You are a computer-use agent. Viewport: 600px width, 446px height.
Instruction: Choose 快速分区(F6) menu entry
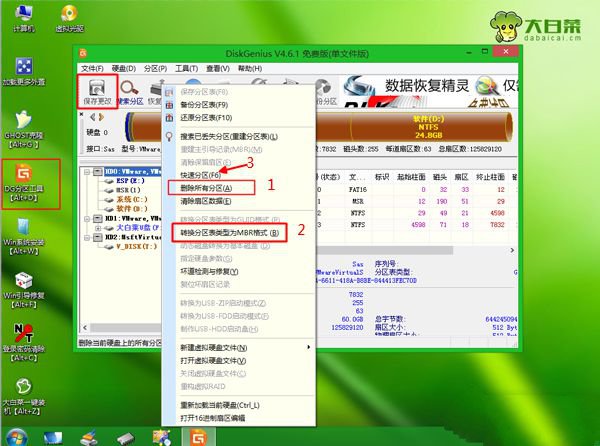(201, 175)
